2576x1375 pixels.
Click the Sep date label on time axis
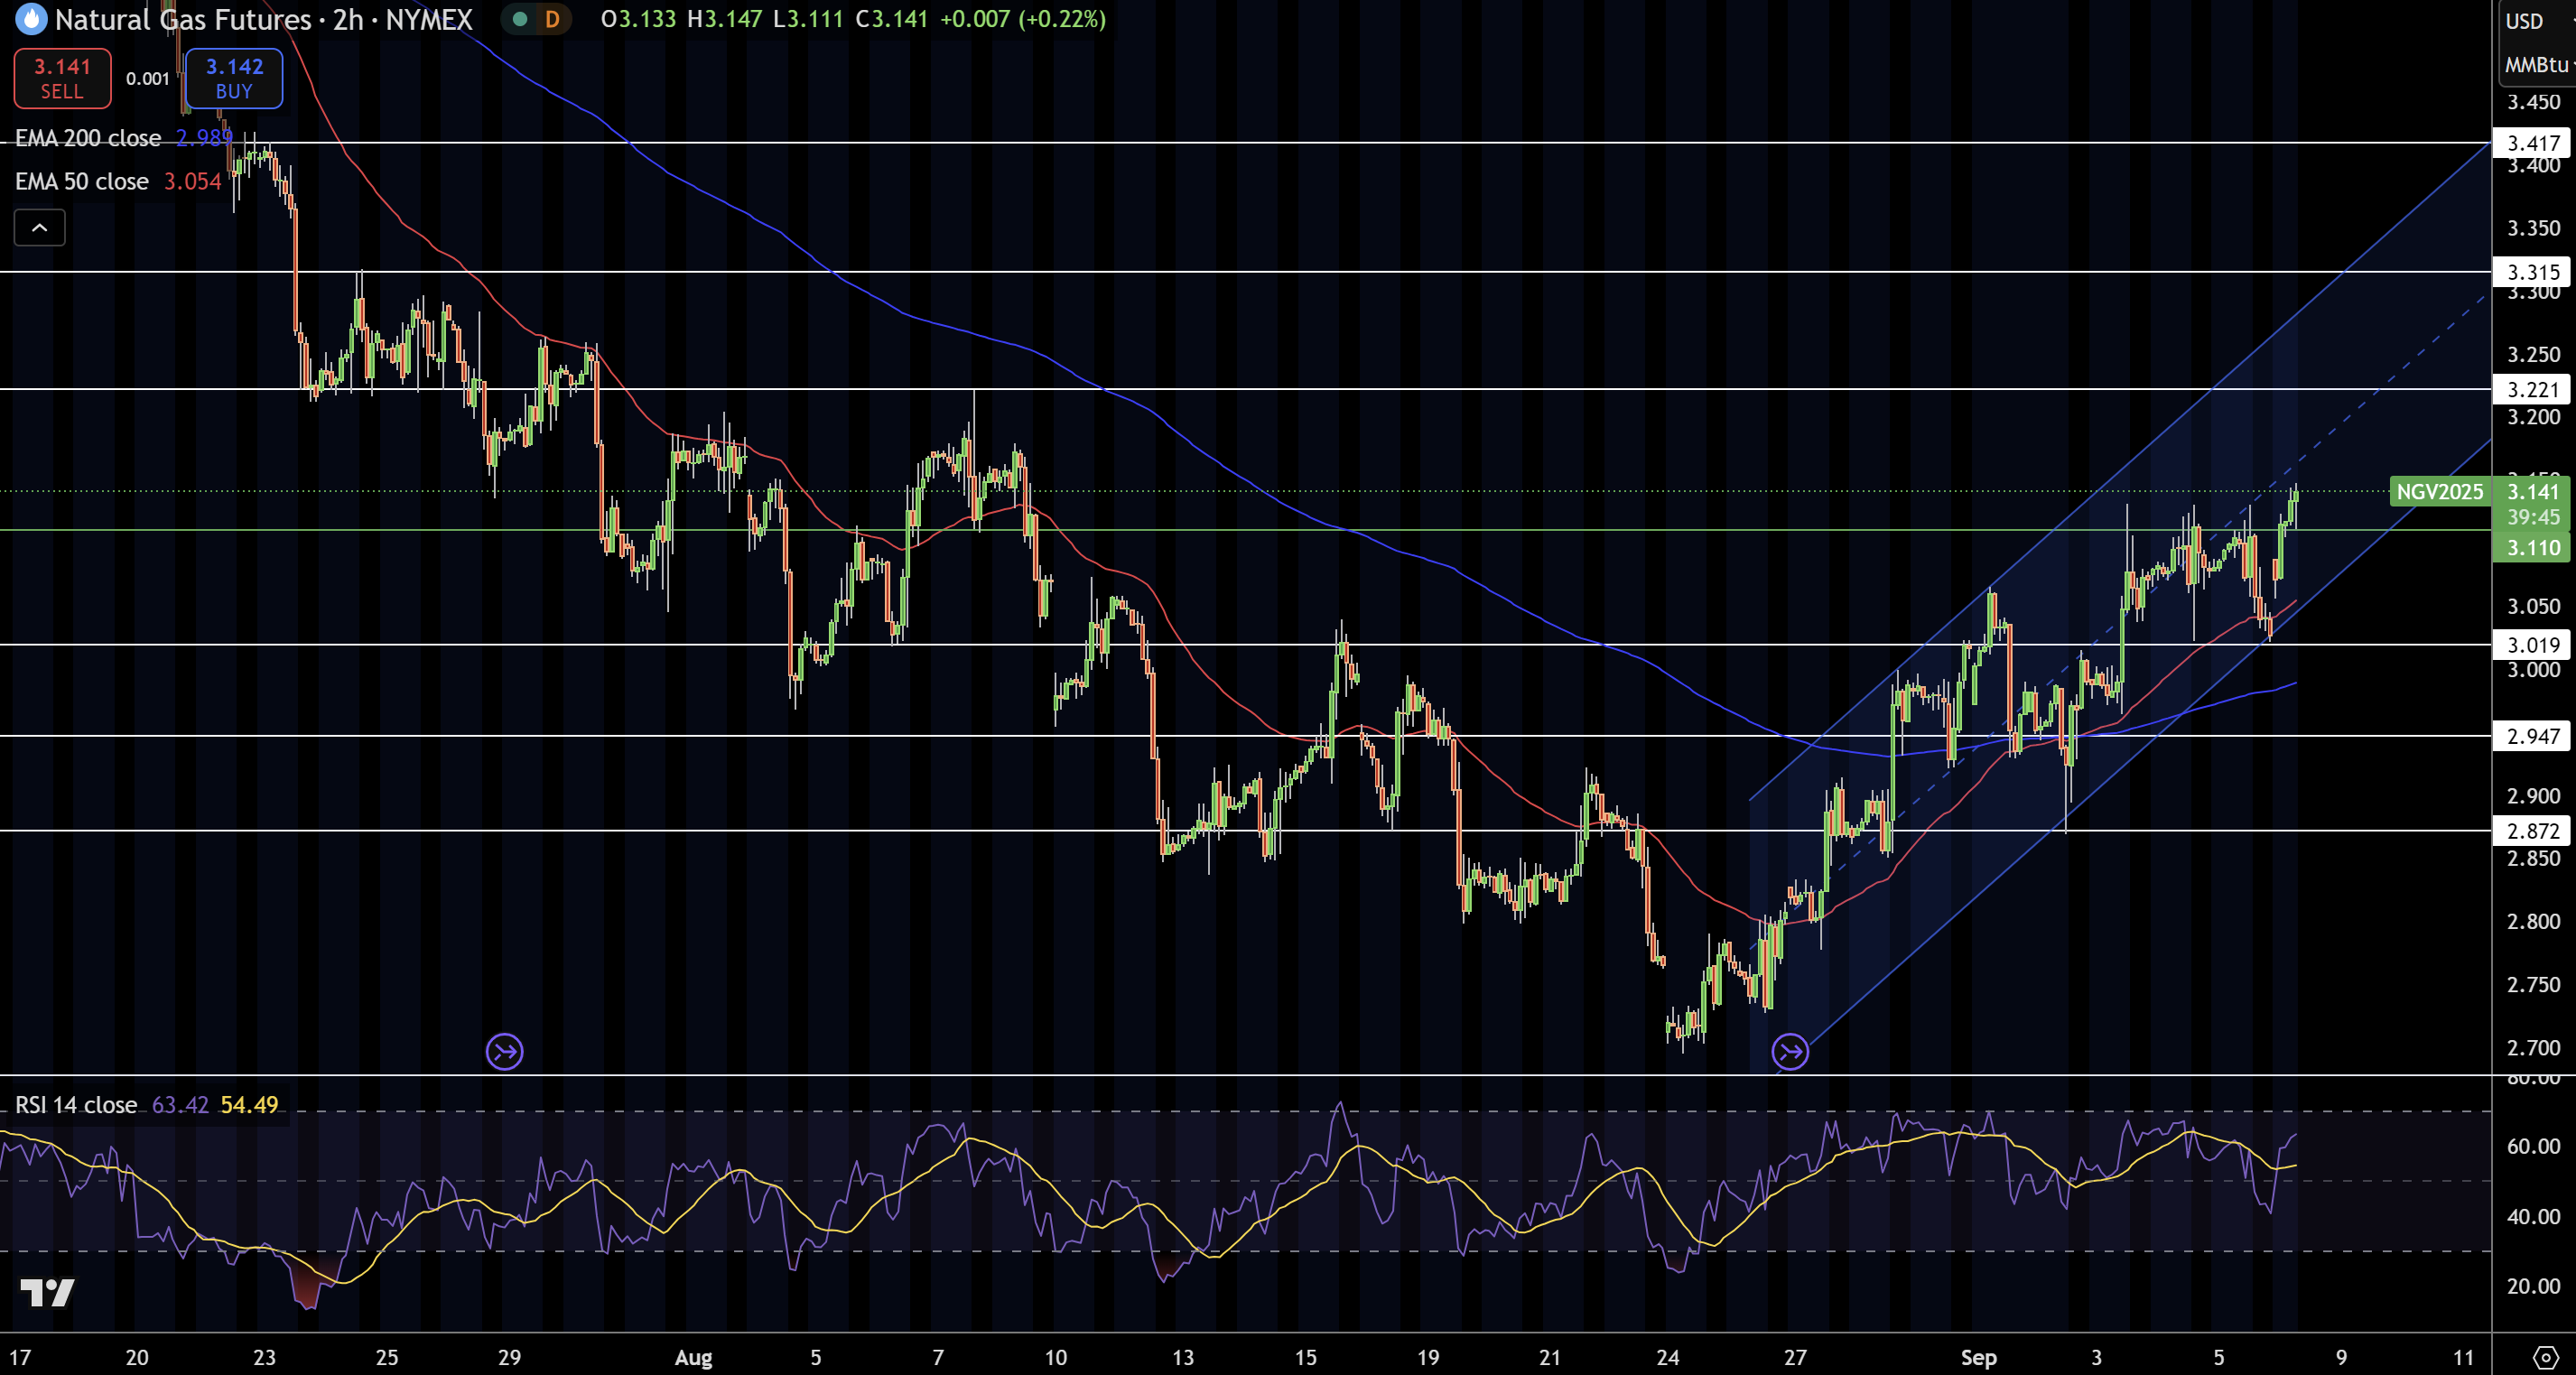[1978, 1358]
